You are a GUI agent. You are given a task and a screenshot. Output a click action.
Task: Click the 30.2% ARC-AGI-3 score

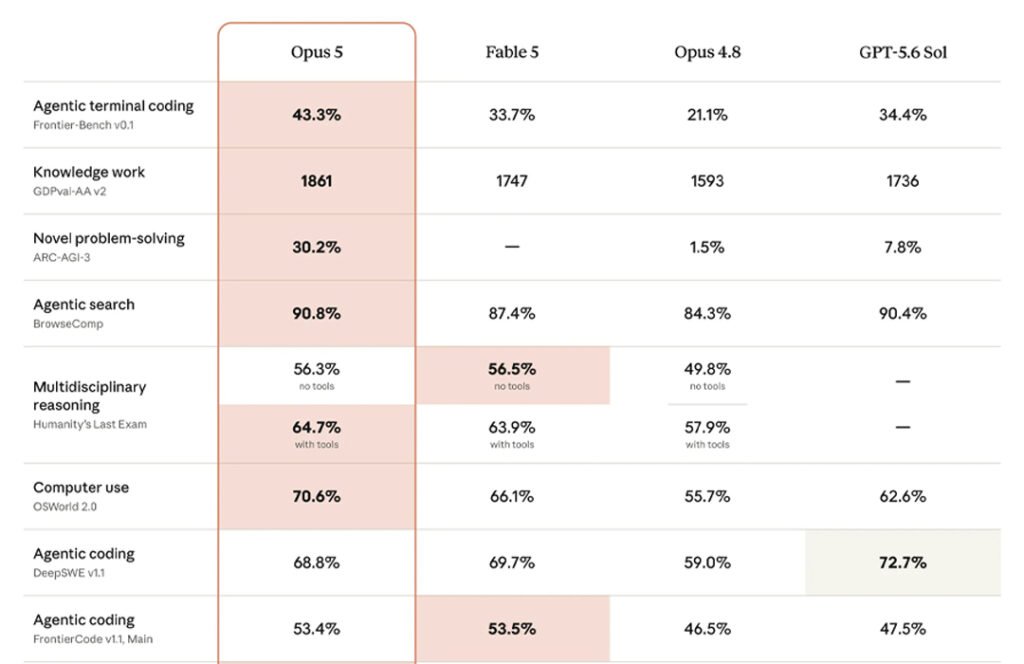pyautogui.click(x=317, y=247)
